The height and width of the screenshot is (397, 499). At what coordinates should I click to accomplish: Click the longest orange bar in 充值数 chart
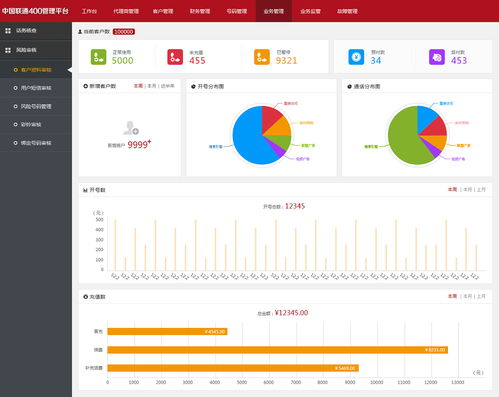pyautogui.click(x=277, y=350)
